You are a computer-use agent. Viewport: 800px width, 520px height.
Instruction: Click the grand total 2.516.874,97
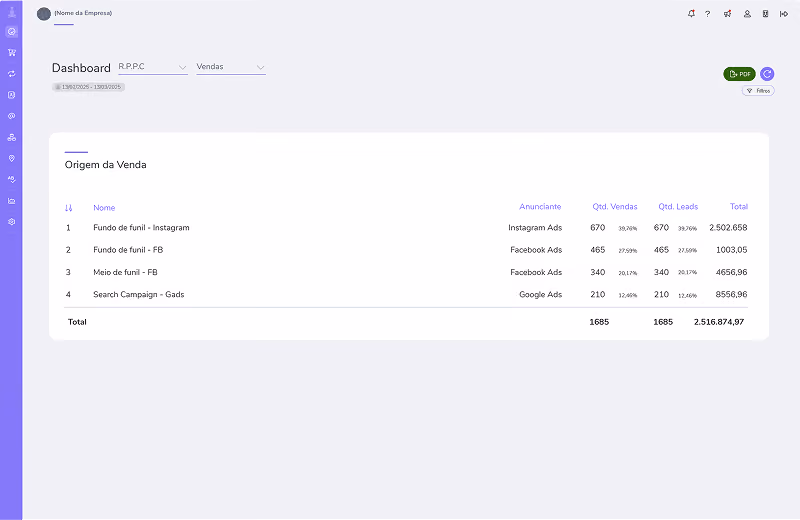click(719, 322)
